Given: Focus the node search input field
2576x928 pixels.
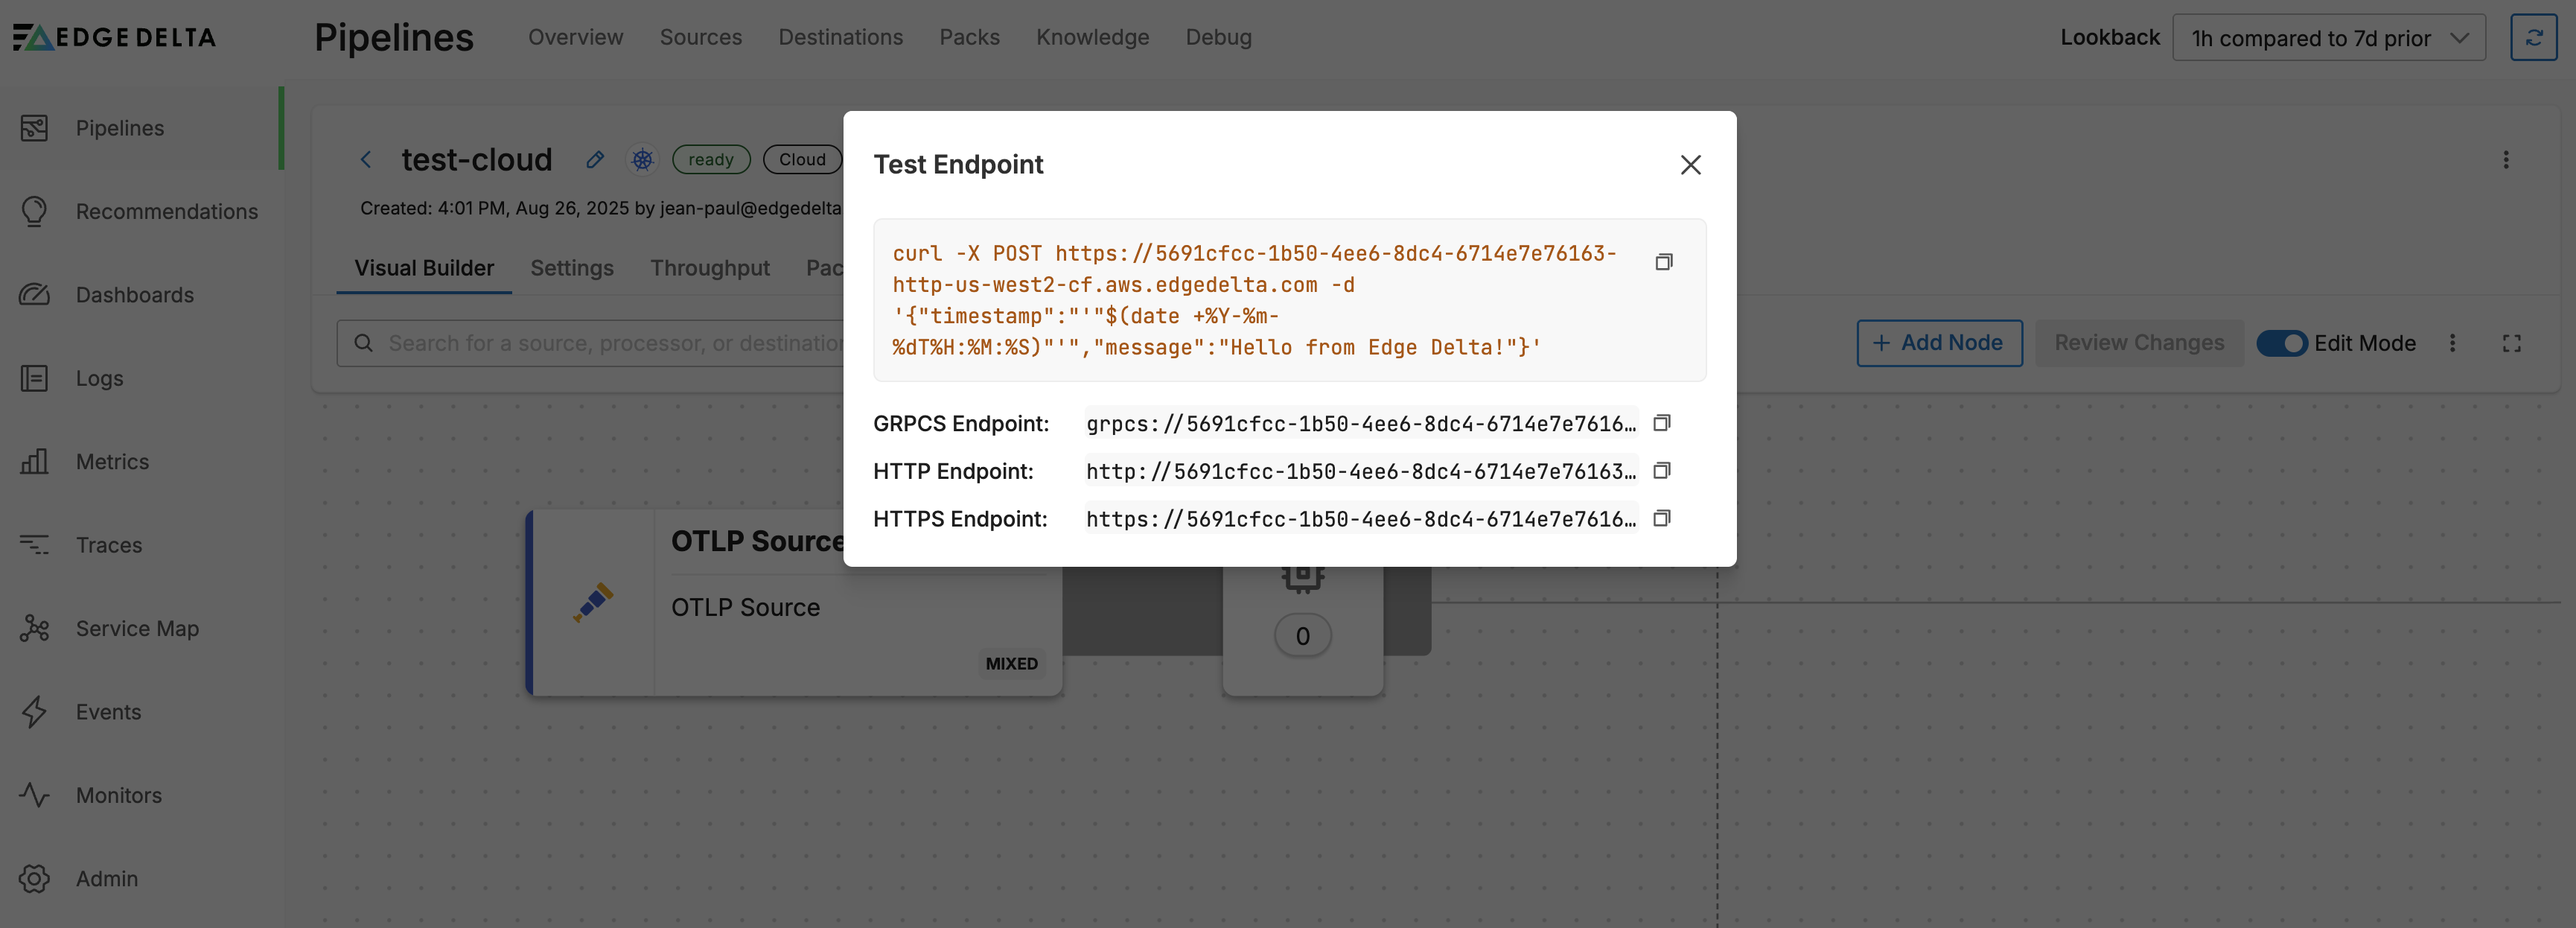Looking at the screenshot, I should 591,343.
